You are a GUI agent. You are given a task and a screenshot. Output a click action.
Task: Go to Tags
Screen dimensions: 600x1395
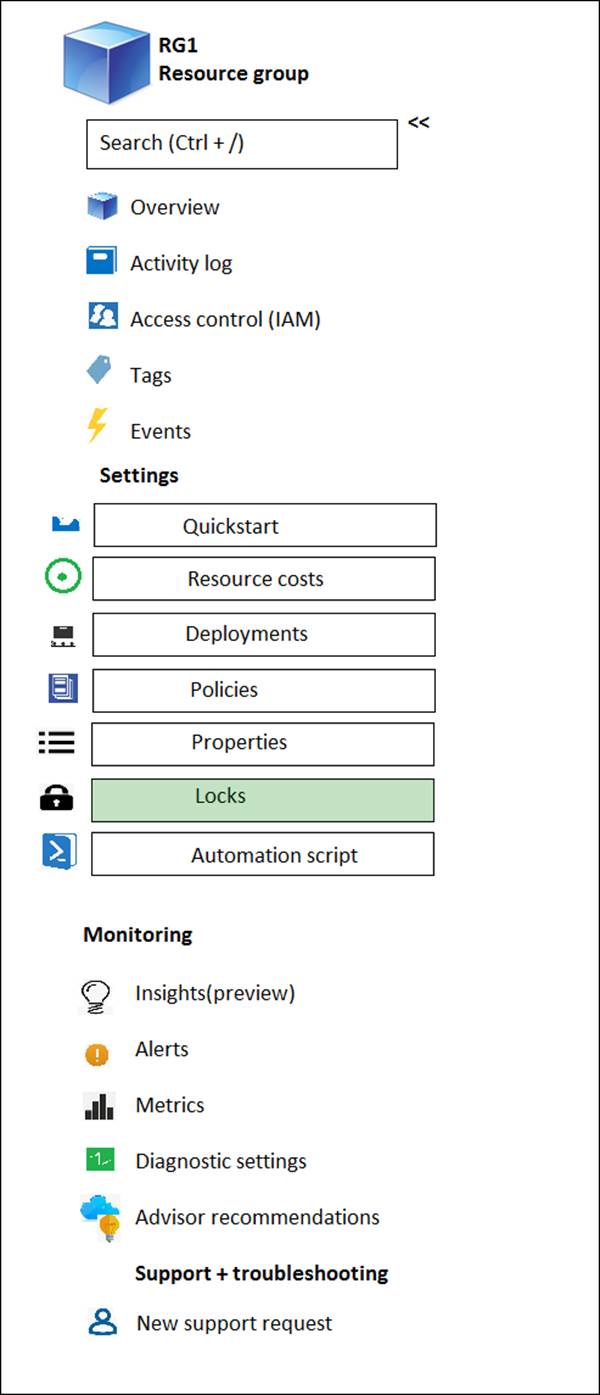click(150, 375)
